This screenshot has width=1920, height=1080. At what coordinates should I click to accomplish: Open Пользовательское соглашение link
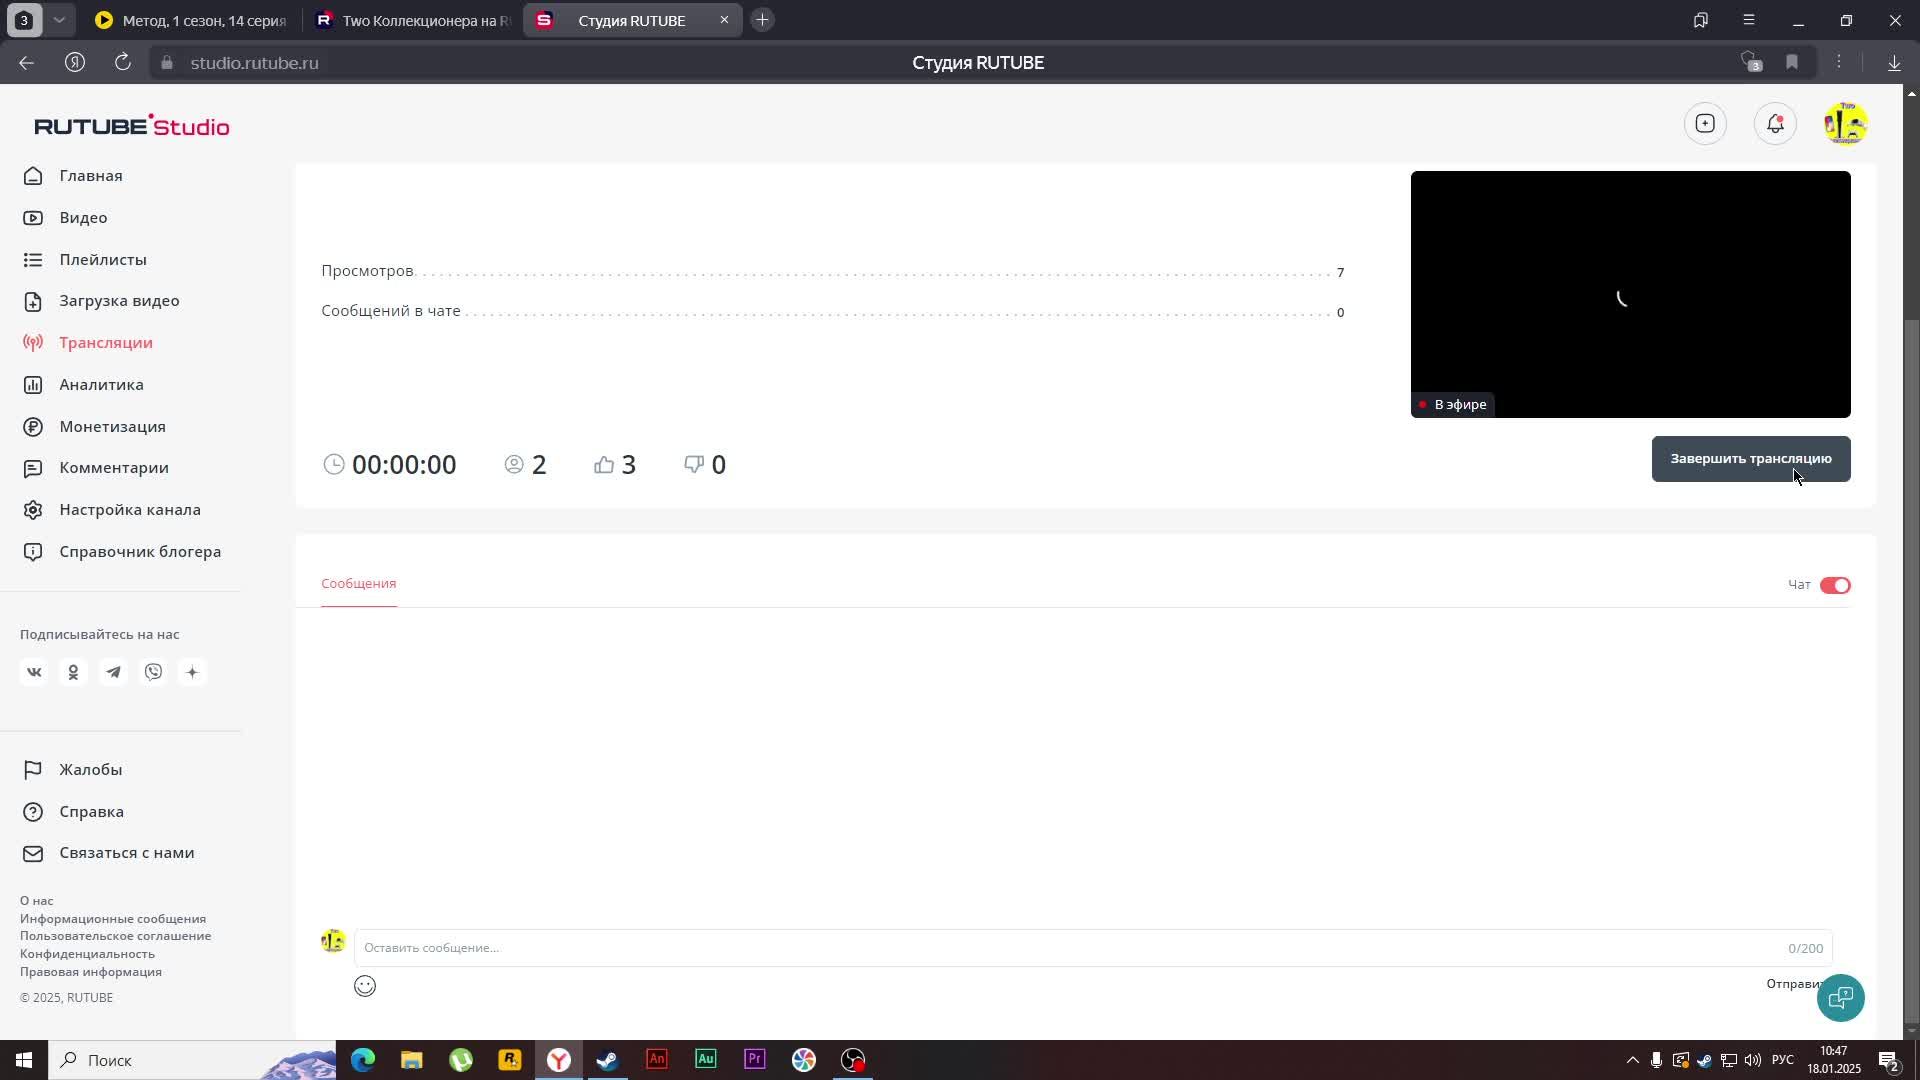[x=115, y=936]
